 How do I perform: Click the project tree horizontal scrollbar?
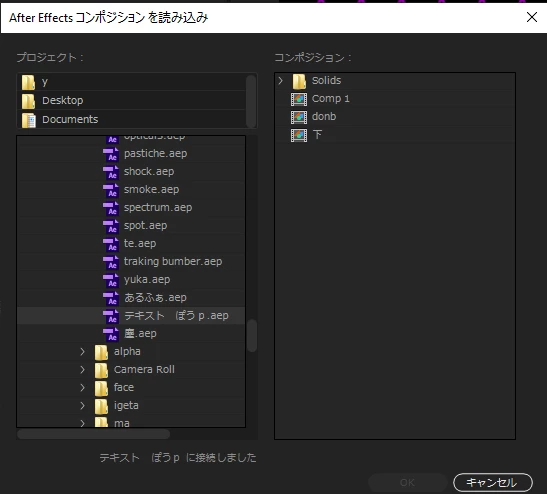[x=93, y=434]
